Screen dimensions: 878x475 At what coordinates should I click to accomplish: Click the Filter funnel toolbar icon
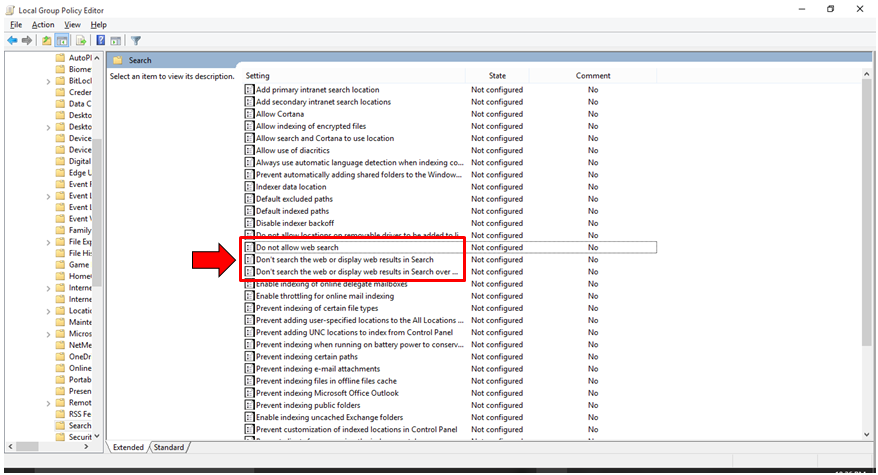[x=136, y=40]
